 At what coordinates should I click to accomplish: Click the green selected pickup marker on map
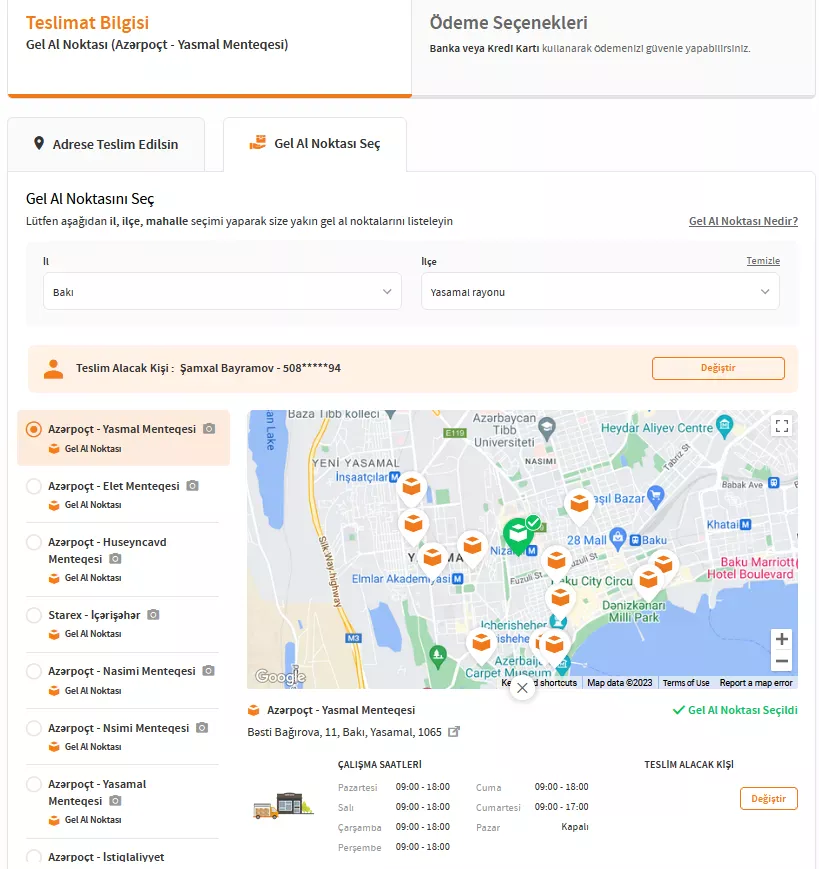tap(517, 536)
